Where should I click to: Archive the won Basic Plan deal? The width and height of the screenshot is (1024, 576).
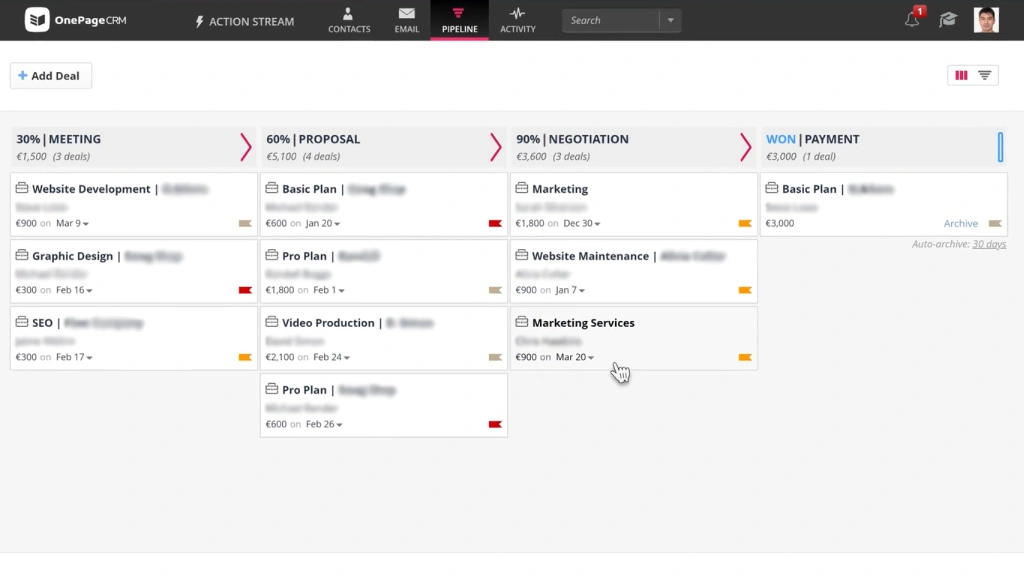tap(961, 223)
